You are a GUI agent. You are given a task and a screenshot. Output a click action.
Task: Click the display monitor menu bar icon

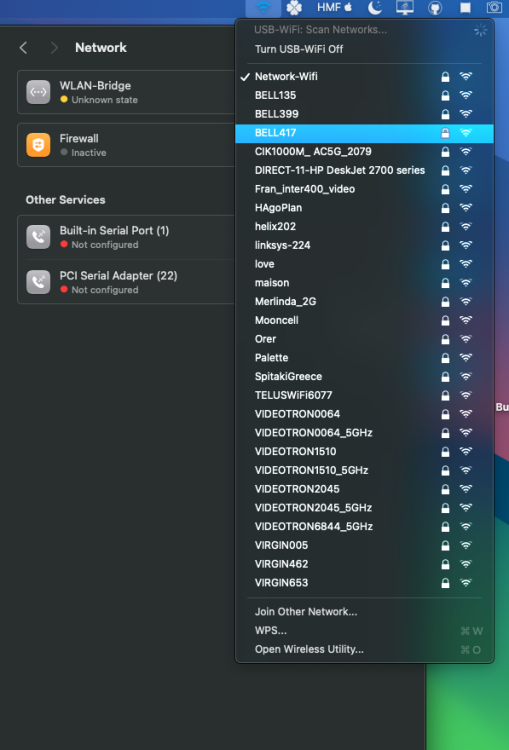[405, 7]
